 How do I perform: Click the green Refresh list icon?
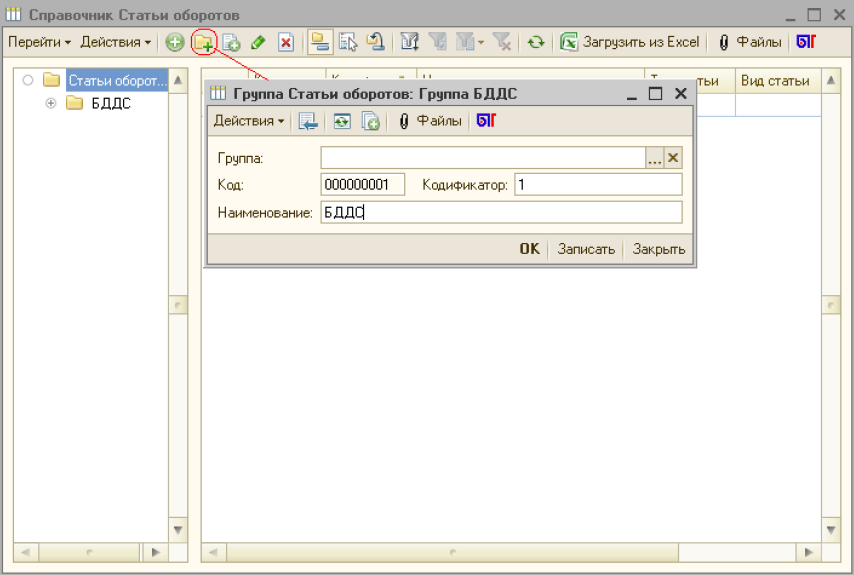[537, 42]
